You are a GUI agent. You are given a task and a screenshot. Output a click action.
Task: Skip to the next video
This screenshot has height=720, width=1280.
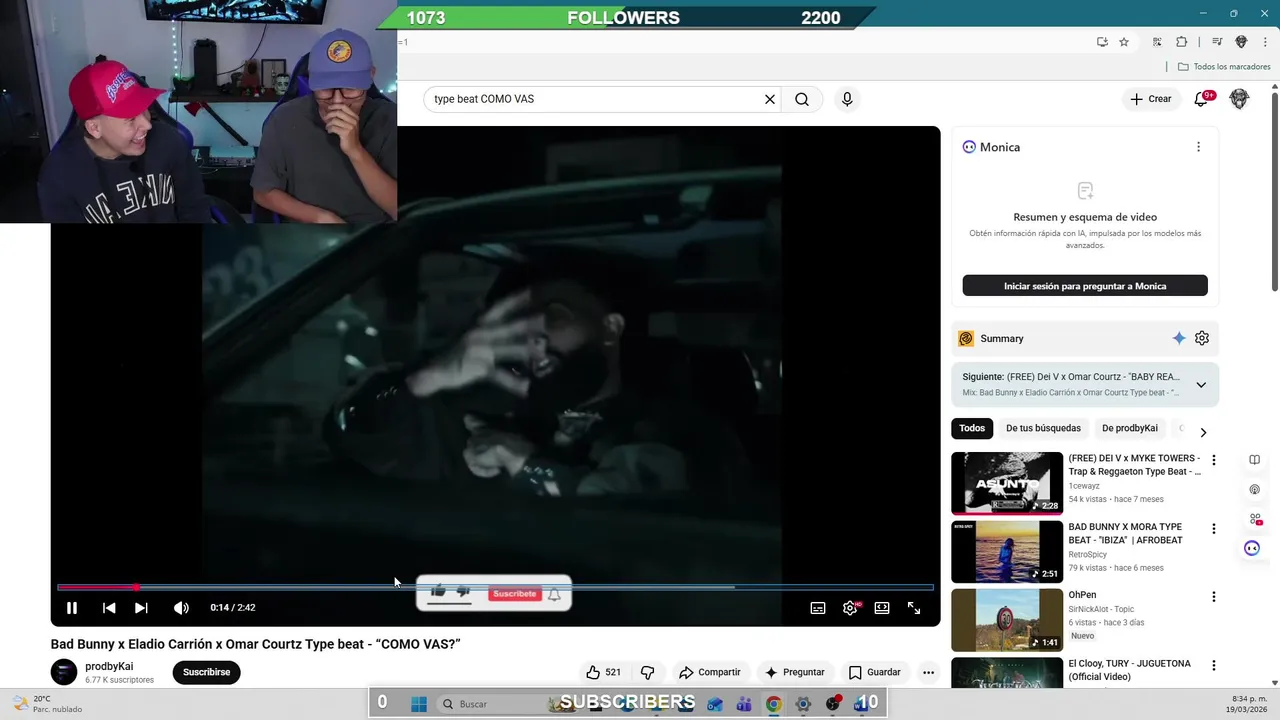[x=141, y=608]
